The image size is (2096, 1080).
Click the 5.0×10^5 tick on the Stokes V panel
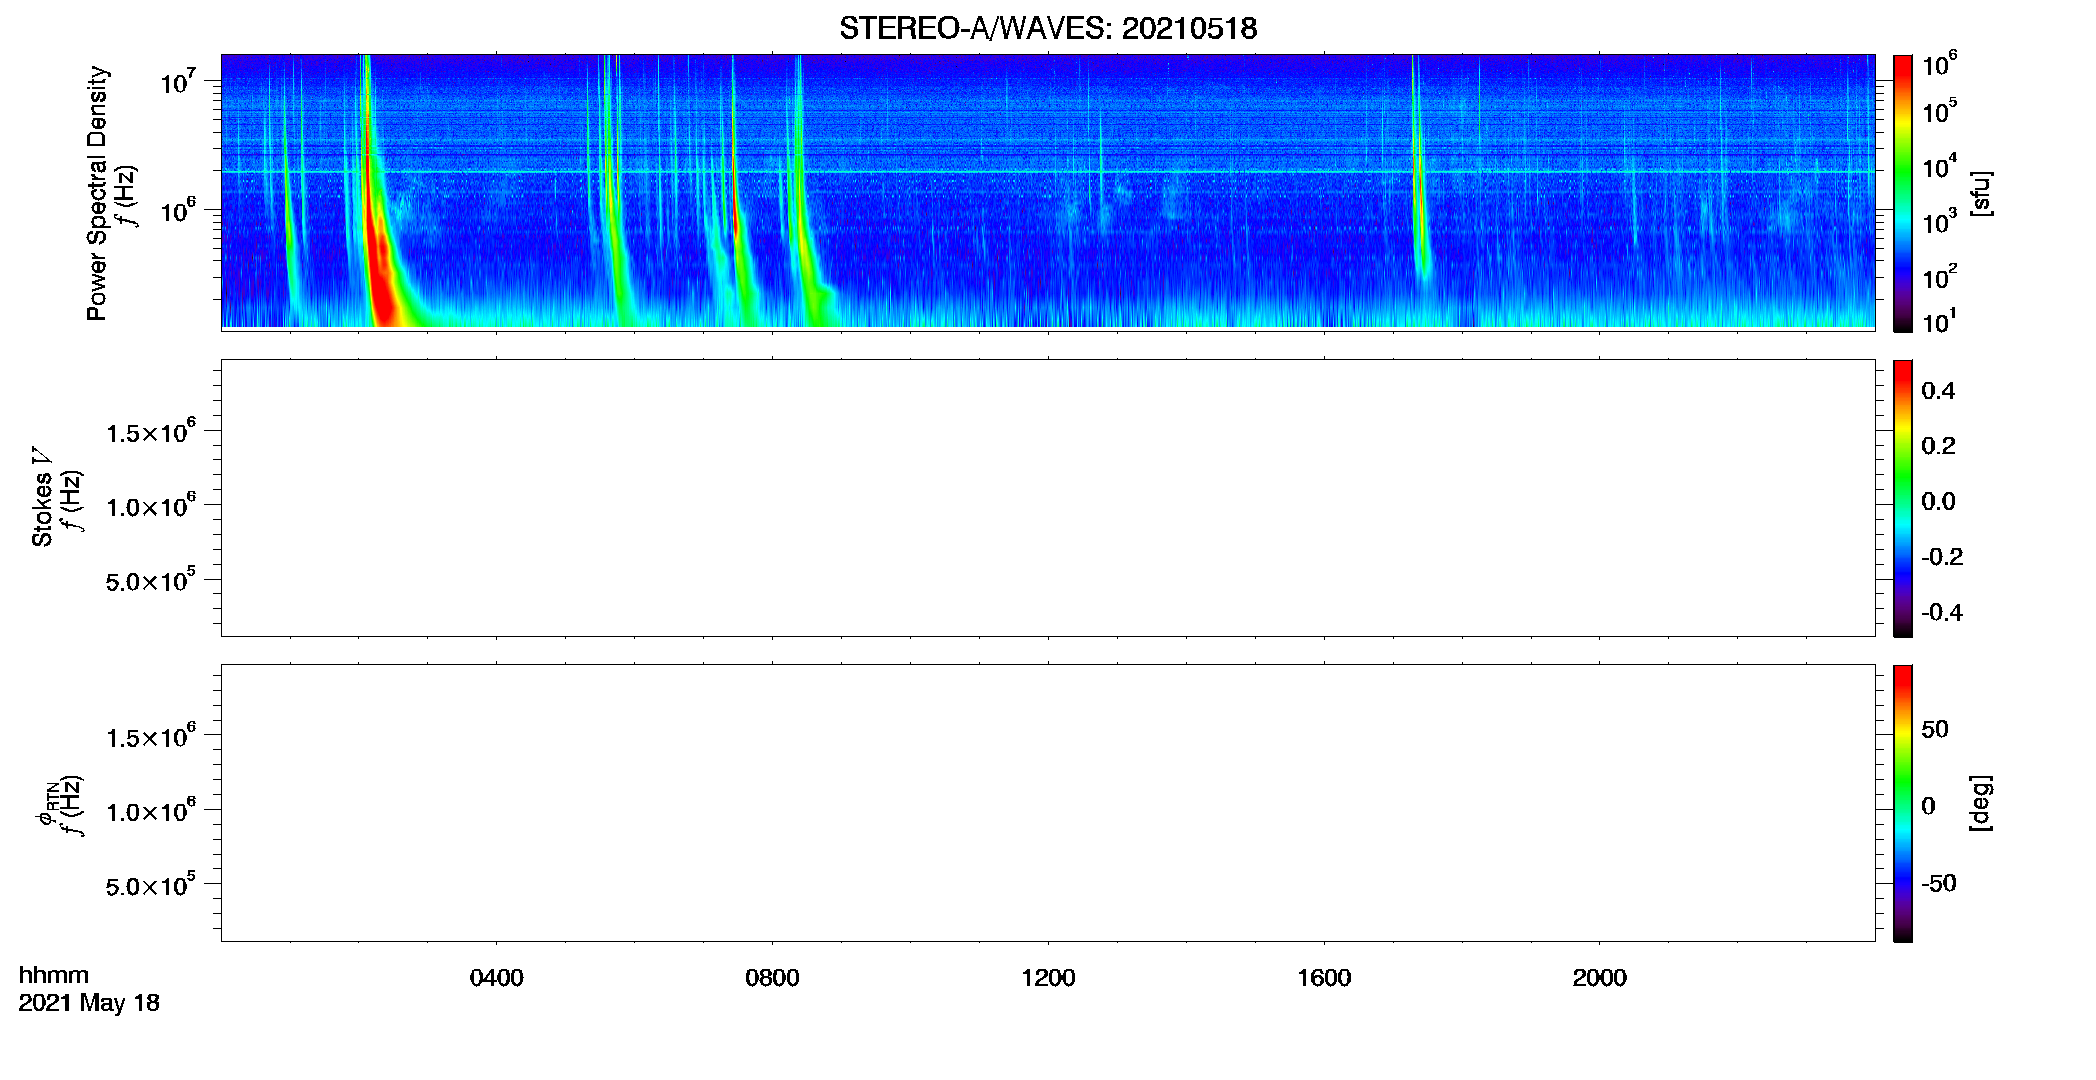151,579
